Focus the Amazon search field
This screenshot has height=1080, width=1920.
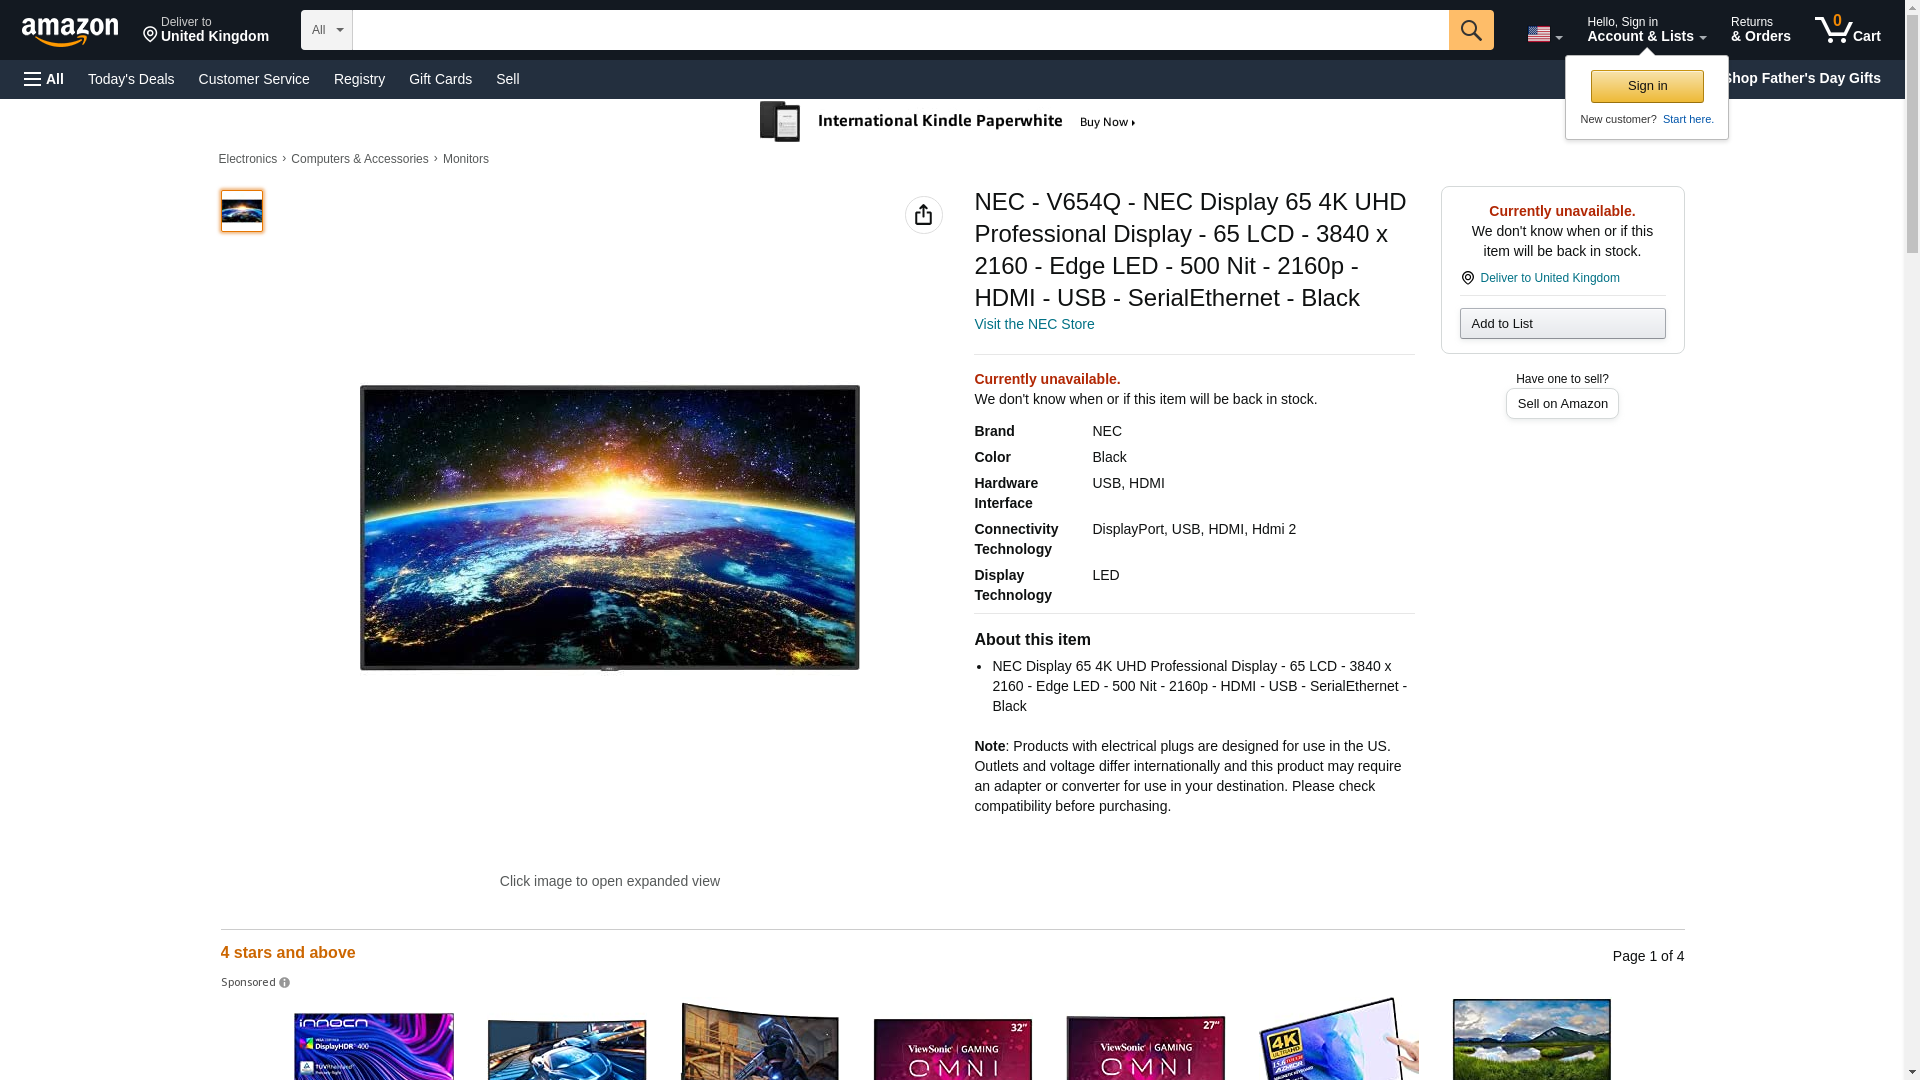tap(900, 30)
